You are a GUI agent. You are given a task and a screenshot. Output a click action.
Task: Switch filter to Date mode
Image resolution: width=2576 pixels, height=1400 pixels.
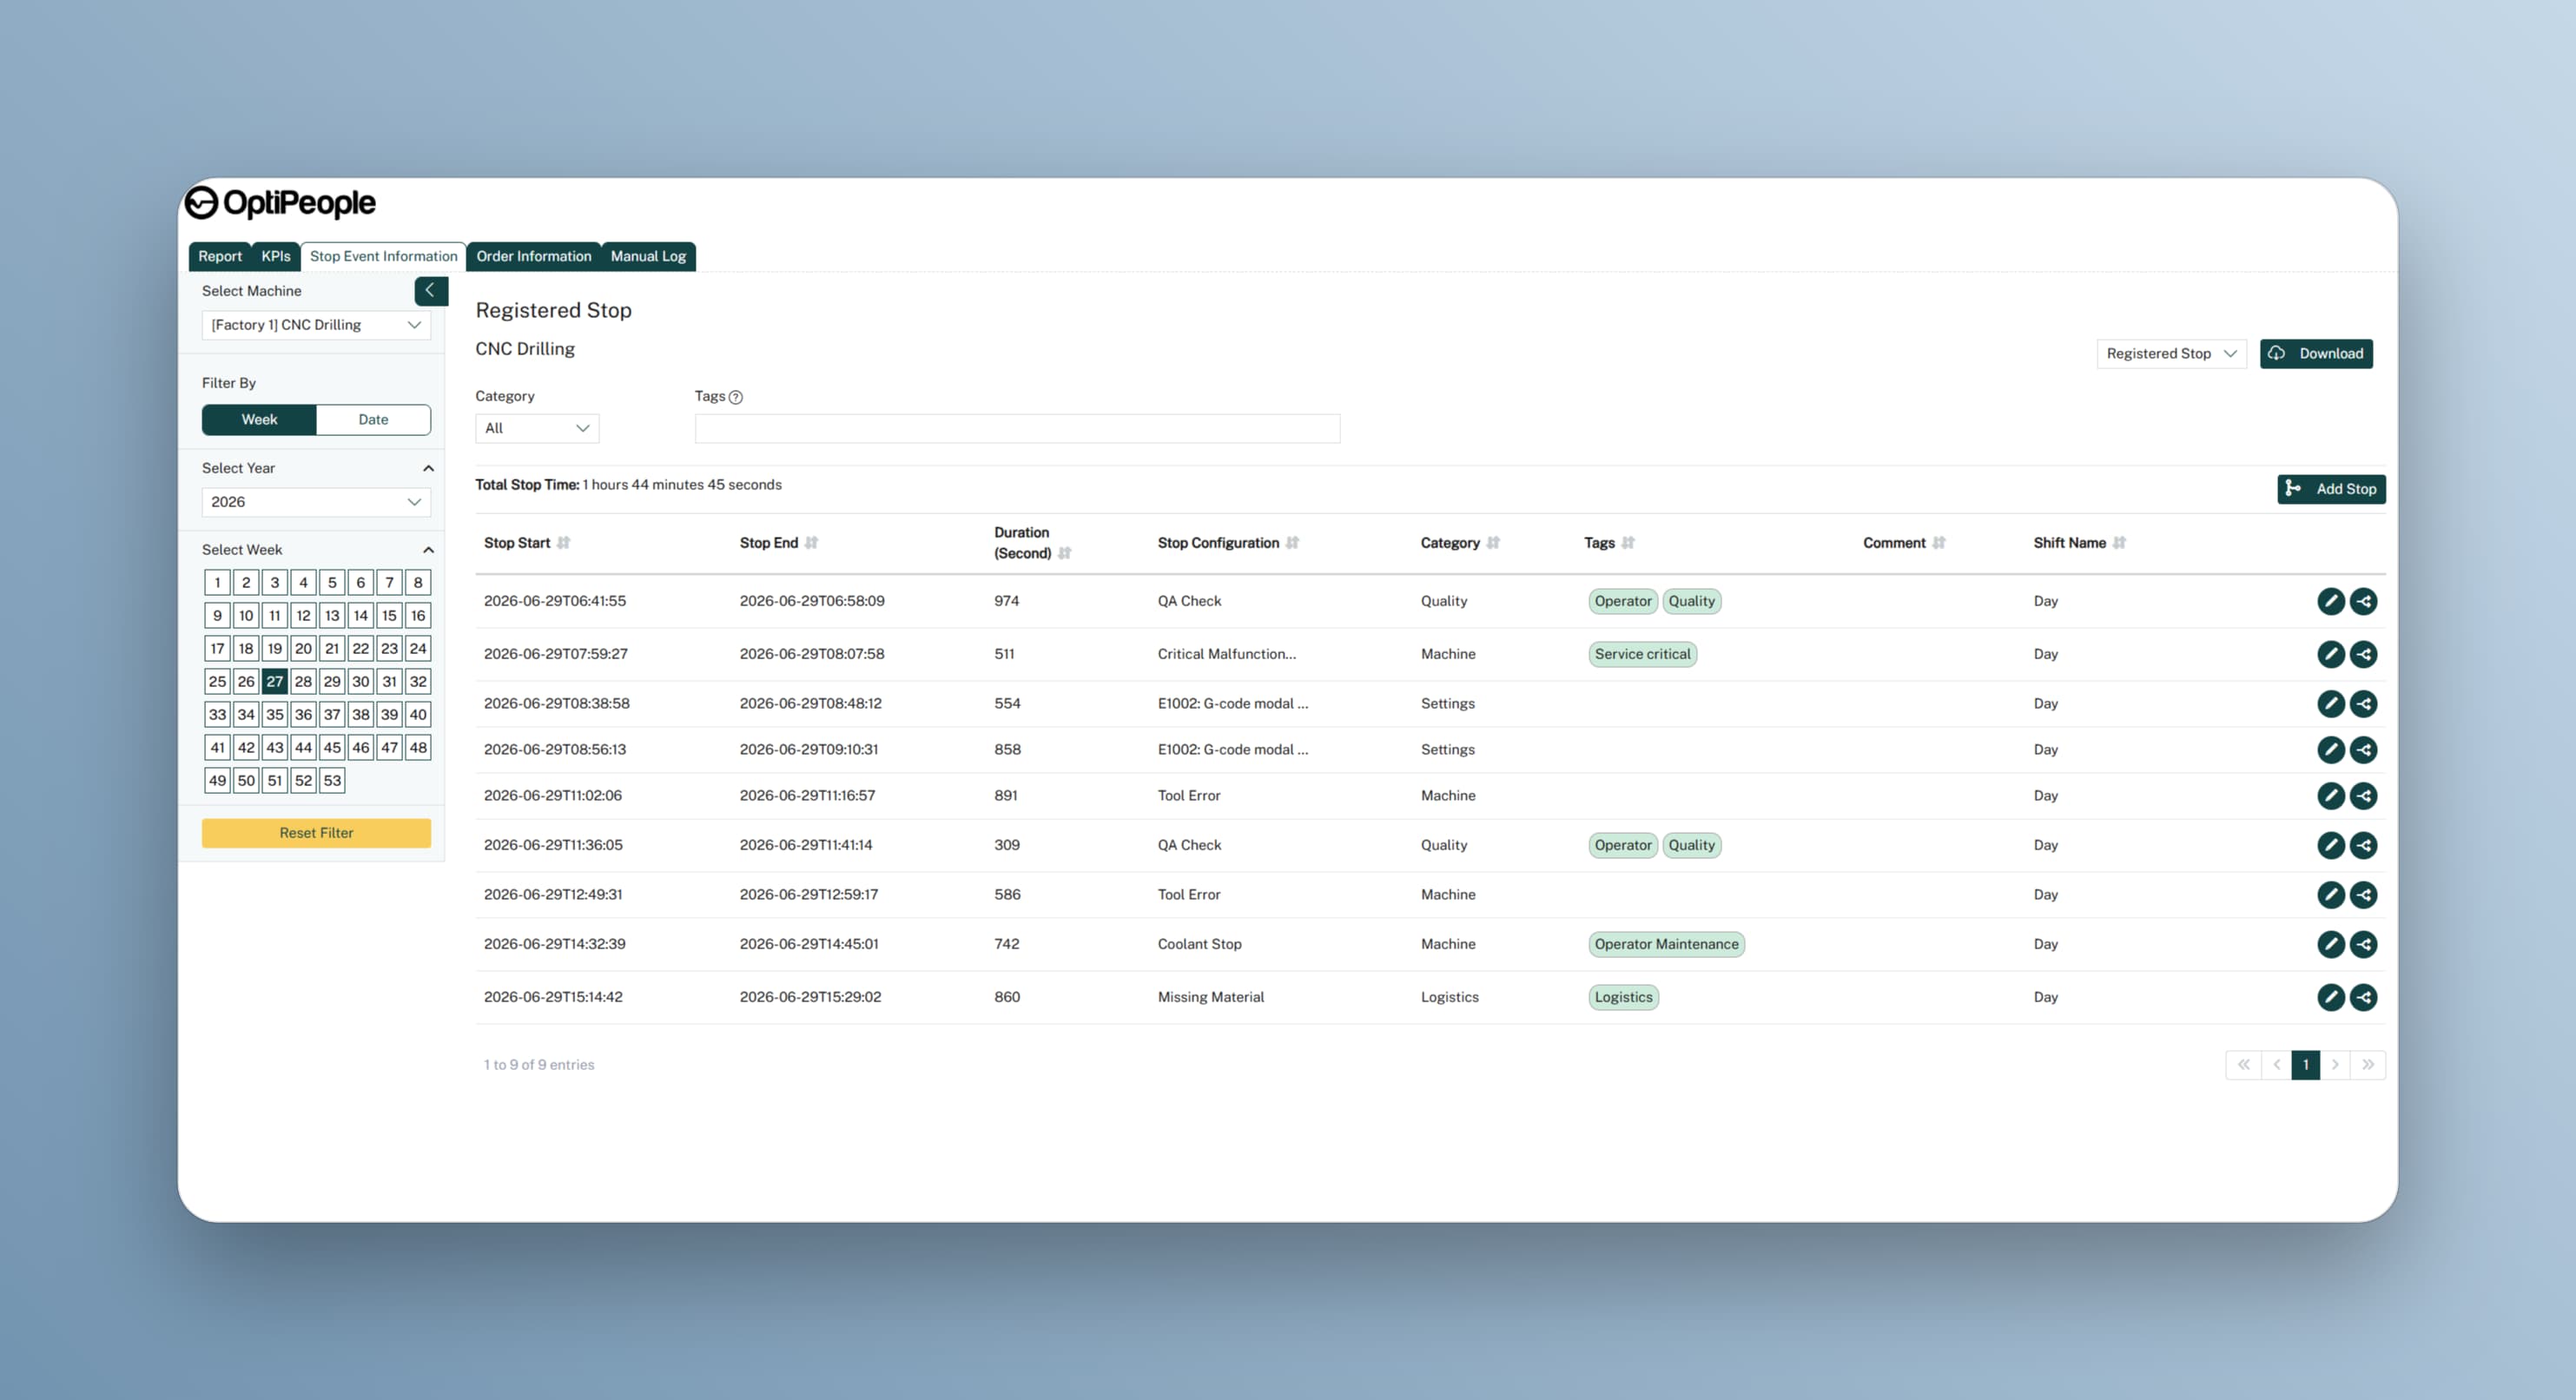coord(373,420)
